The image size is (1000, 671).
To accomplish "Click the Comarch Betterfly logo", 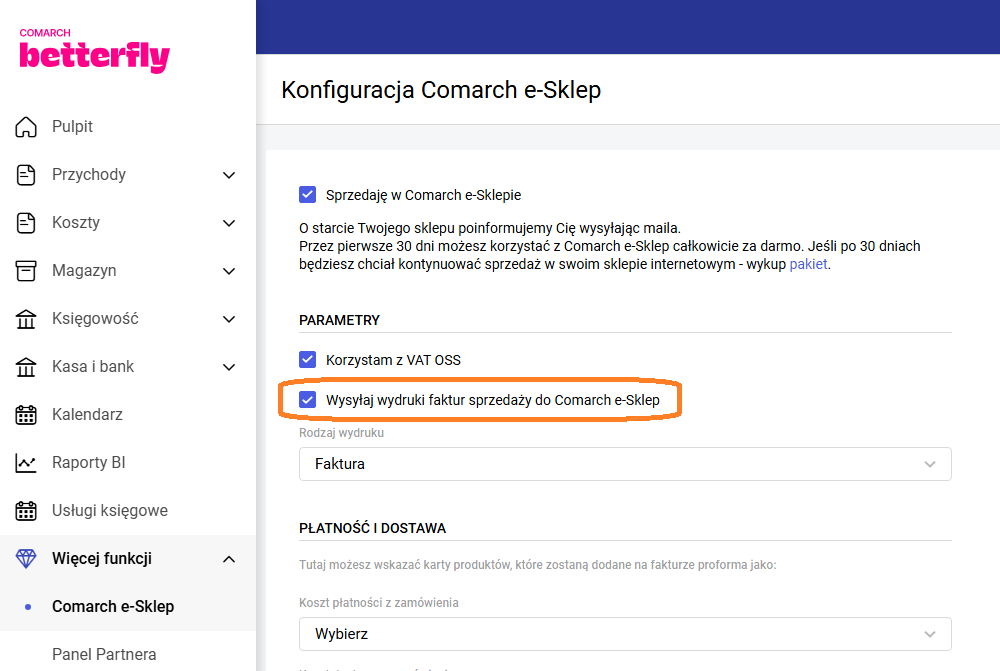I will click(x=94, y=51).
